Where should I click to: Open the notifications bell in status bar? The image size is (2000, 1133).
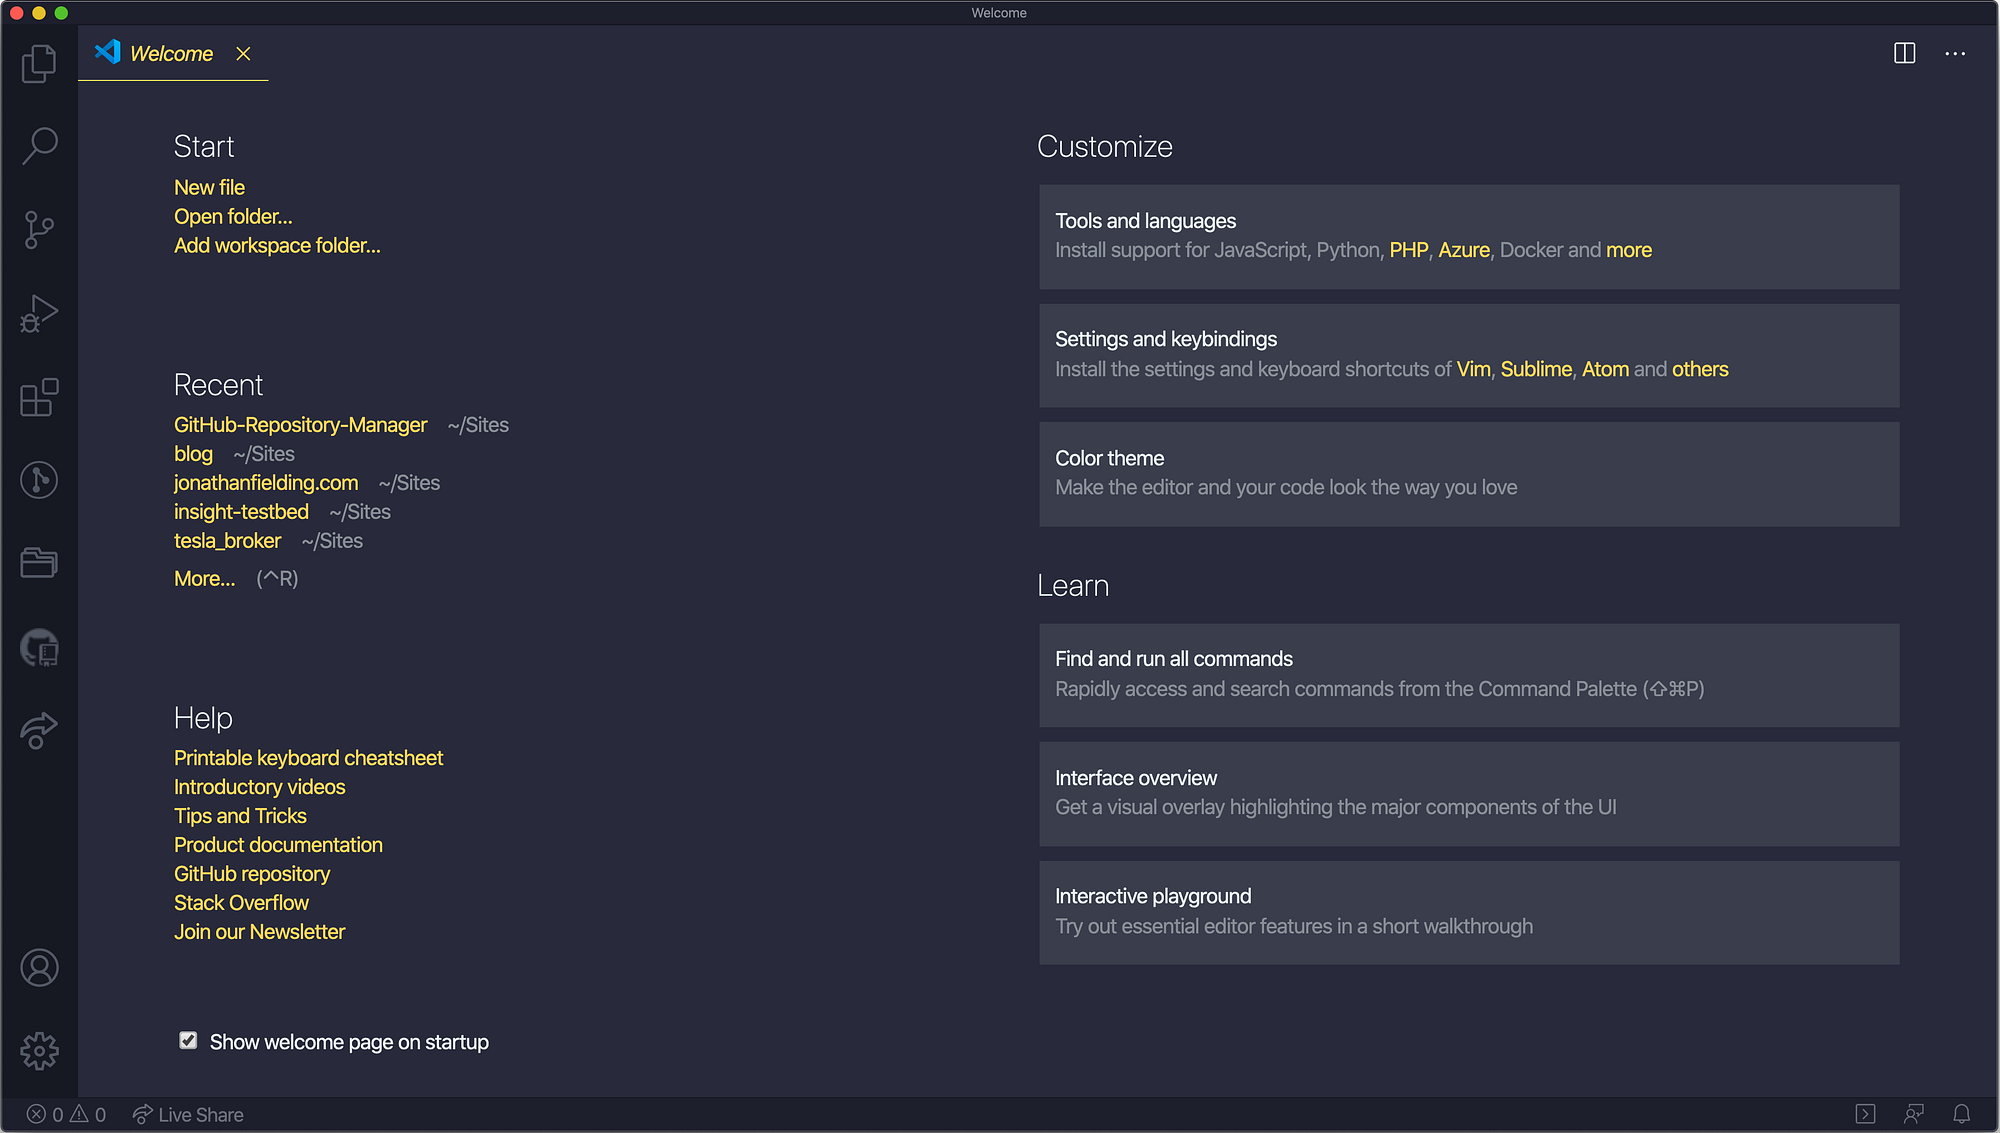pyautogui.click(x=1961, y=1114)
